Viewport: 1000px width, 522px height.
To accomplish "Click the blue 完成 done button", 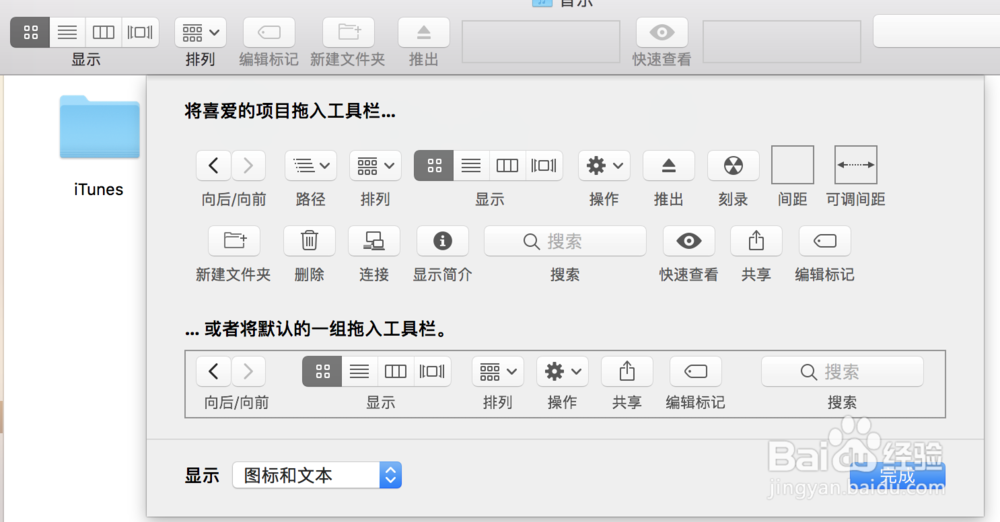I will (898, 476).
